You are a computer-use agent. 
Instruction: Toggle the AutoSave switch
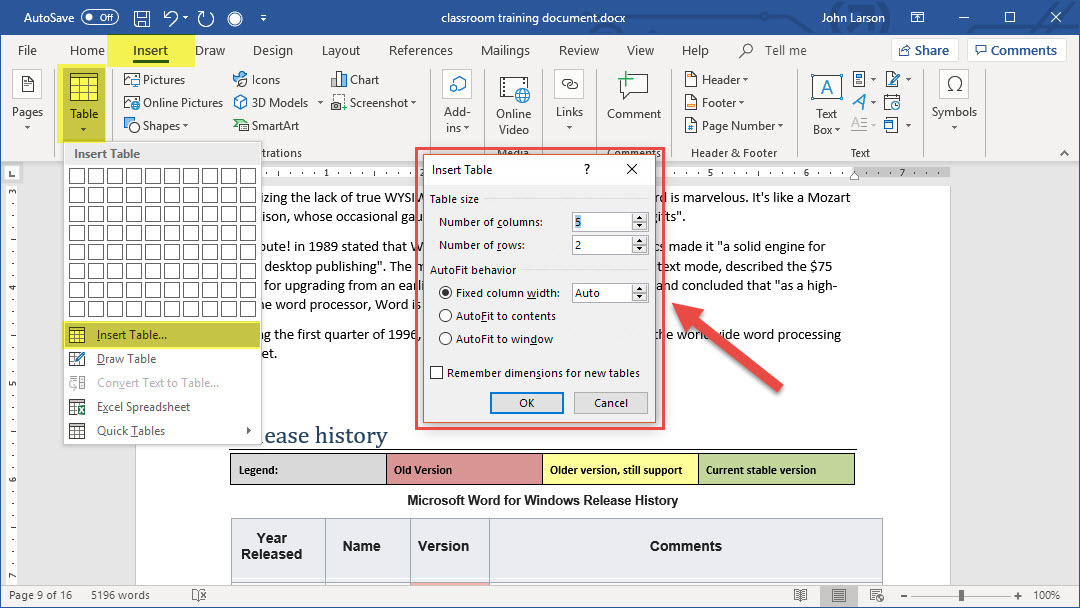click(99, 18)
